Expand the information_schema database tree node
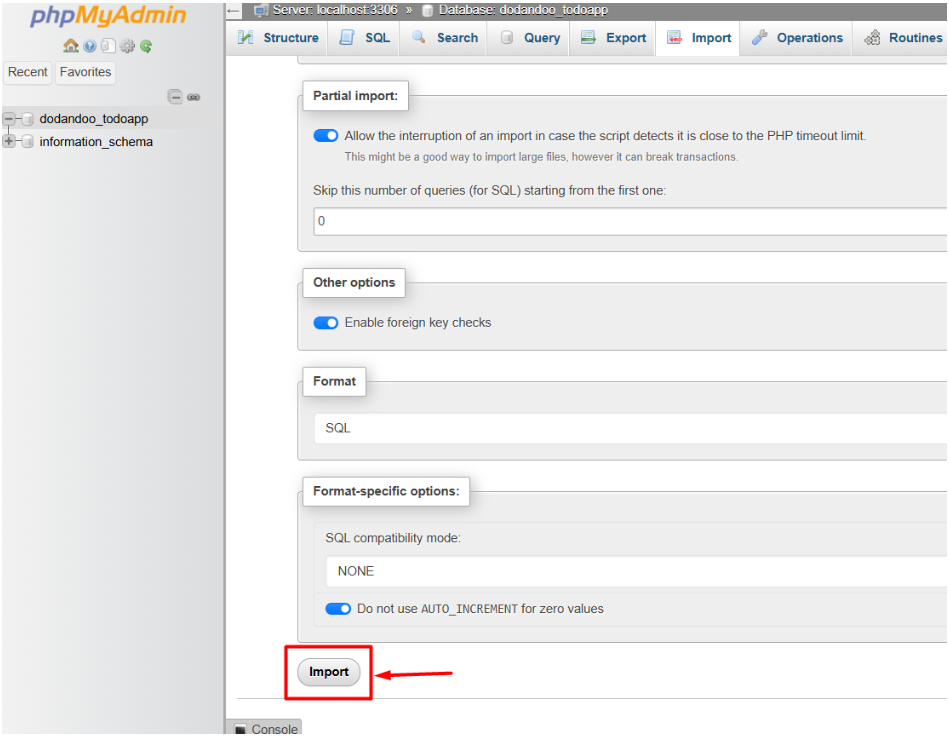The image size is (949, 740). coord(9,142)
